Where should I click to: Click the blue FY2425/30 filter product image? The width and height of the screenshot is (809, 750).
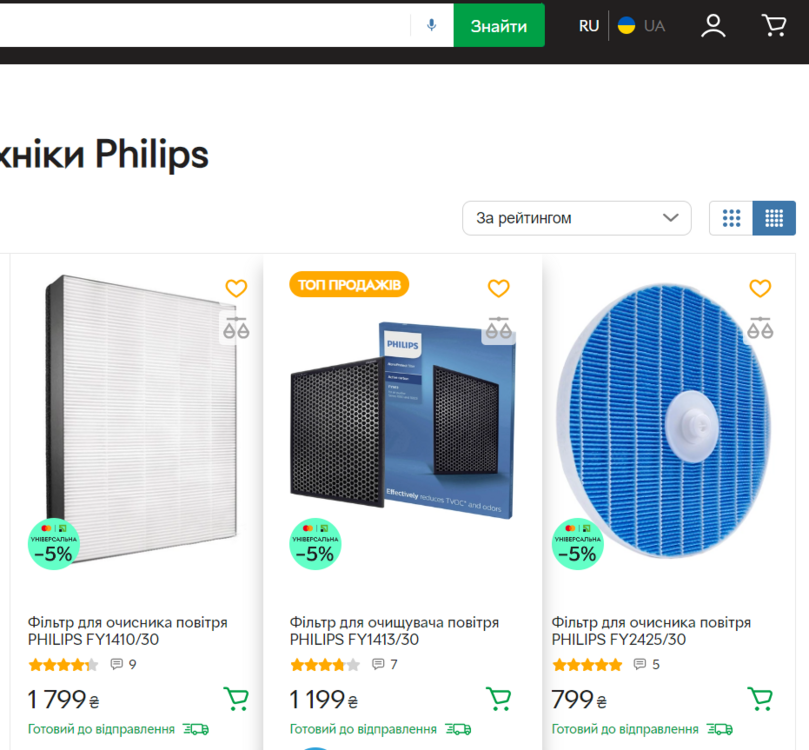[664, 418]
